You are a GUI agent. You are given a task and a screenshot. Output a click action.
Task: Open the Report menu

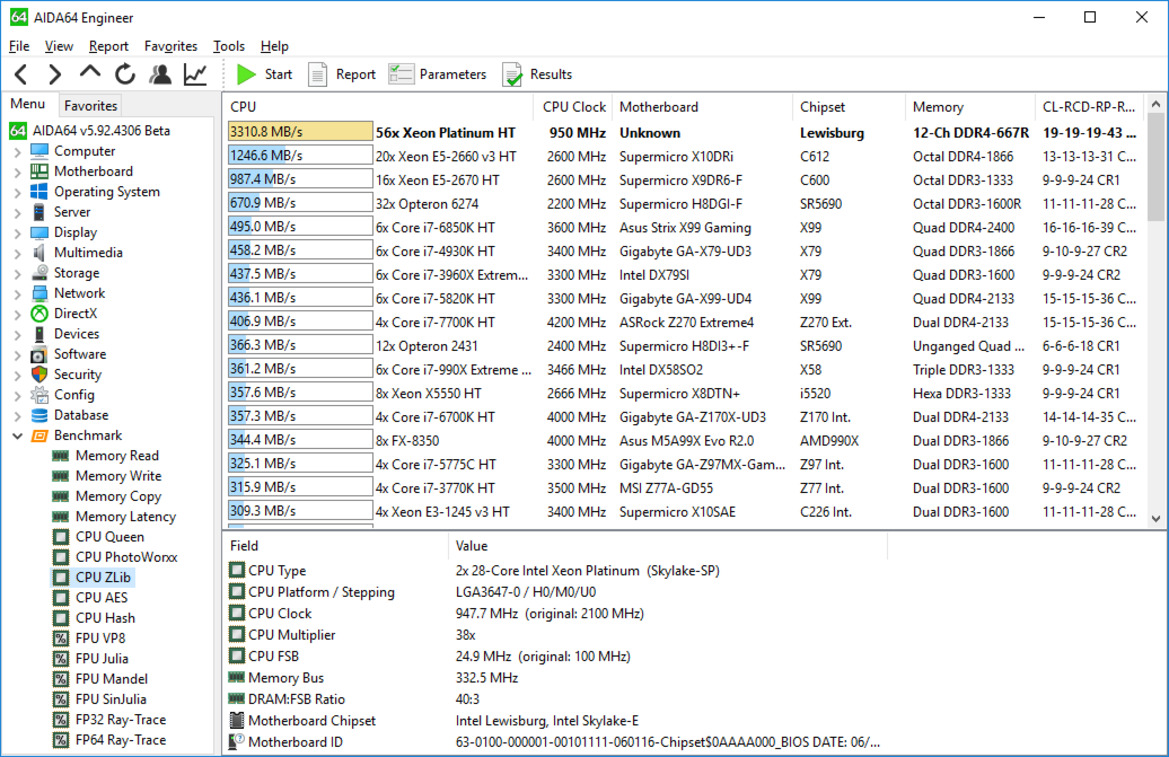click(x=108, y=46)
